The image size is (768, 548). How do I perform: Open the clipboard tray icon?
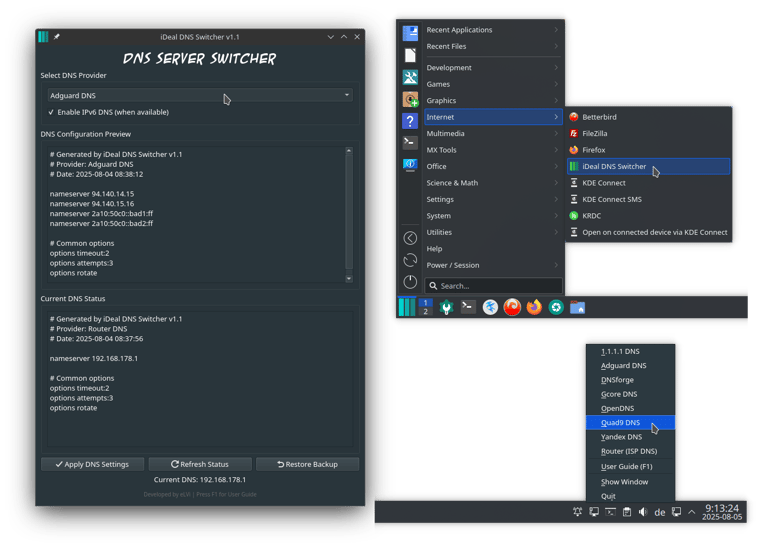[627, 512]
